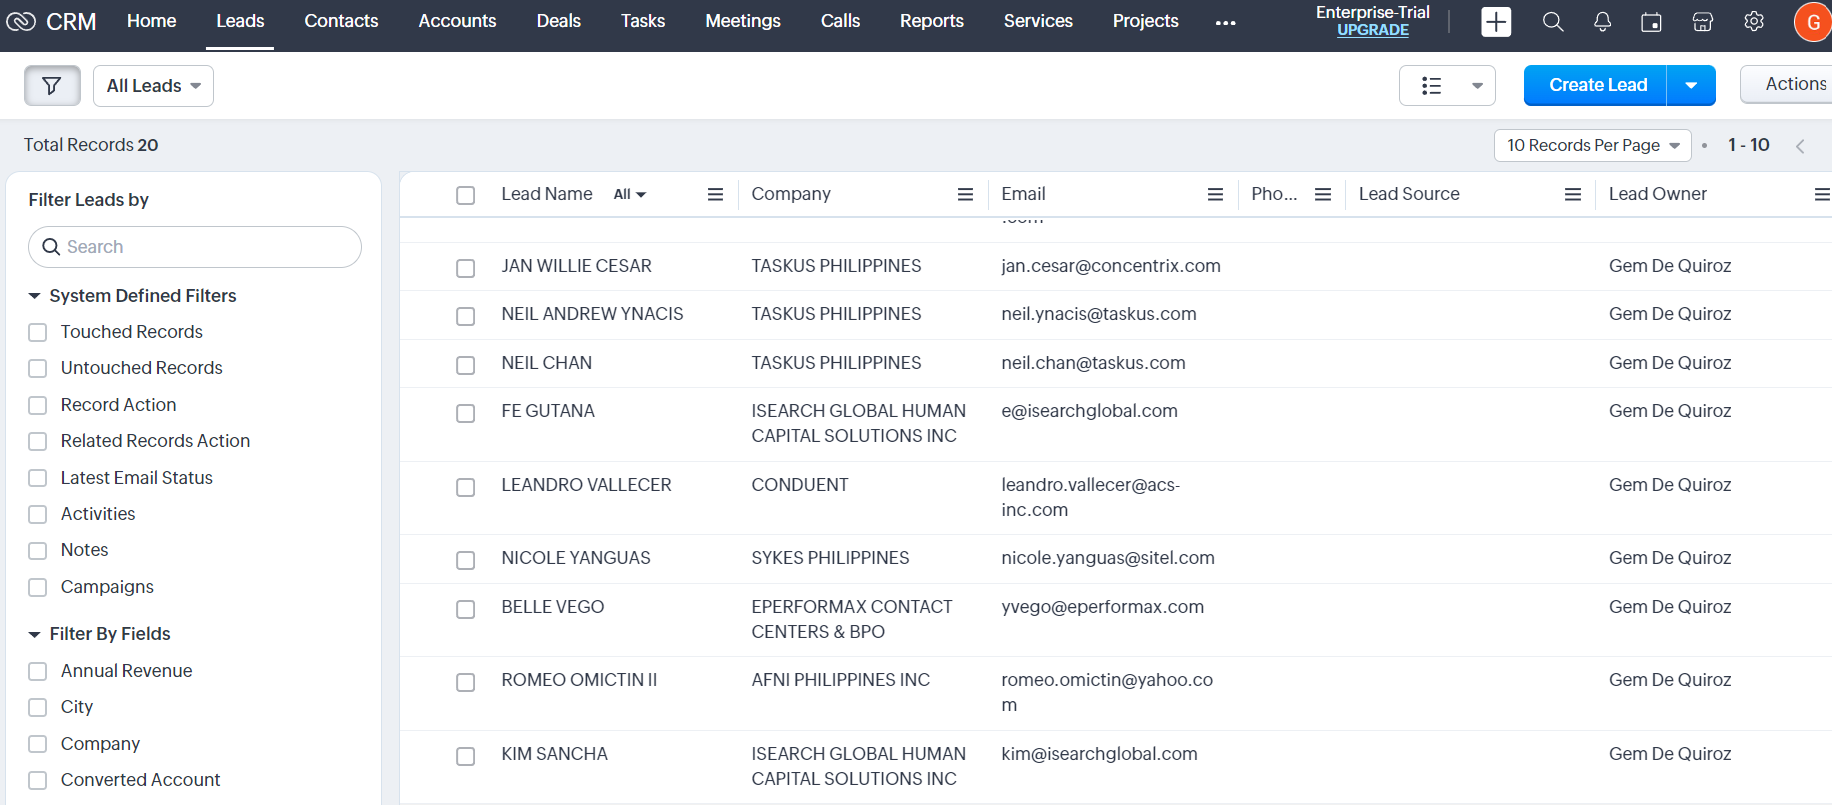
Task: Switch to Deals tab
Action: pos(558,21)
